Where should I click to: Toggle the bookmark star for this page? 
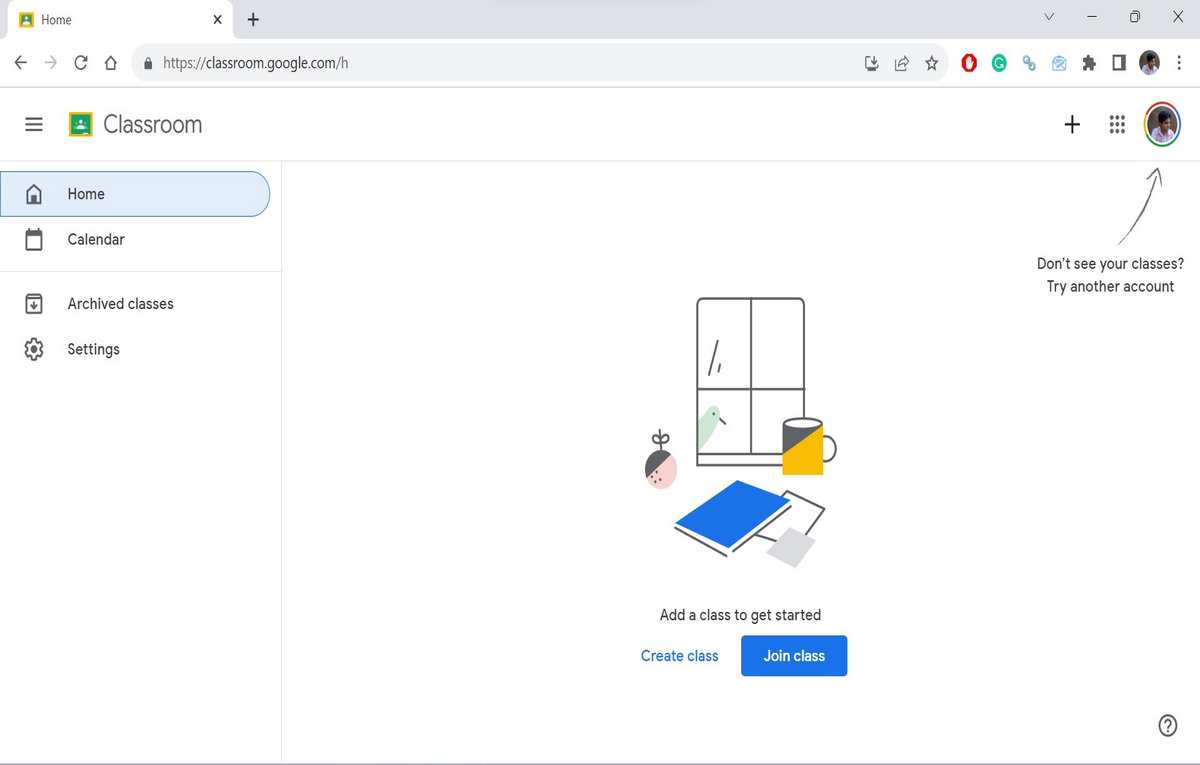pyautogui.click(x=932, y=62)
